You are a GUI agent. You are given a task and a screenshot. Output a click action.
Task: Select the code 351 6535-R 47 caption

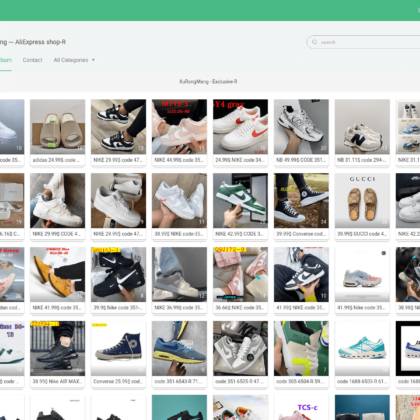(x=240, y=381)
